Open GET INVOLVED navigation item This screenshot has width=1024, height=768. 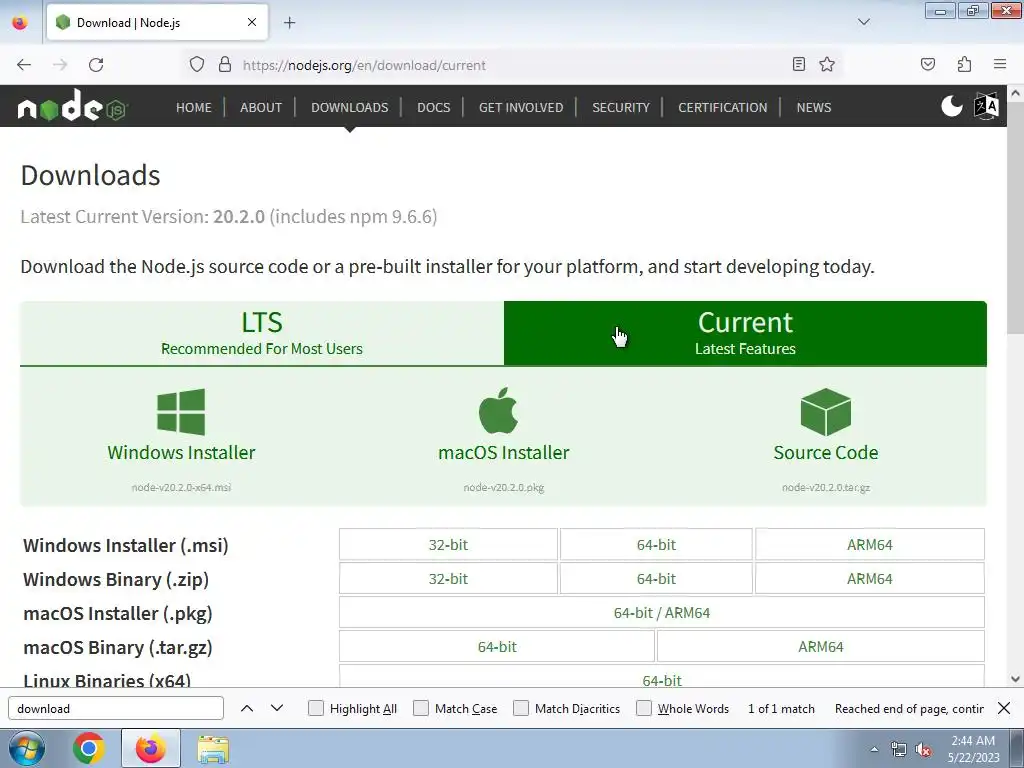coord(520,107)
